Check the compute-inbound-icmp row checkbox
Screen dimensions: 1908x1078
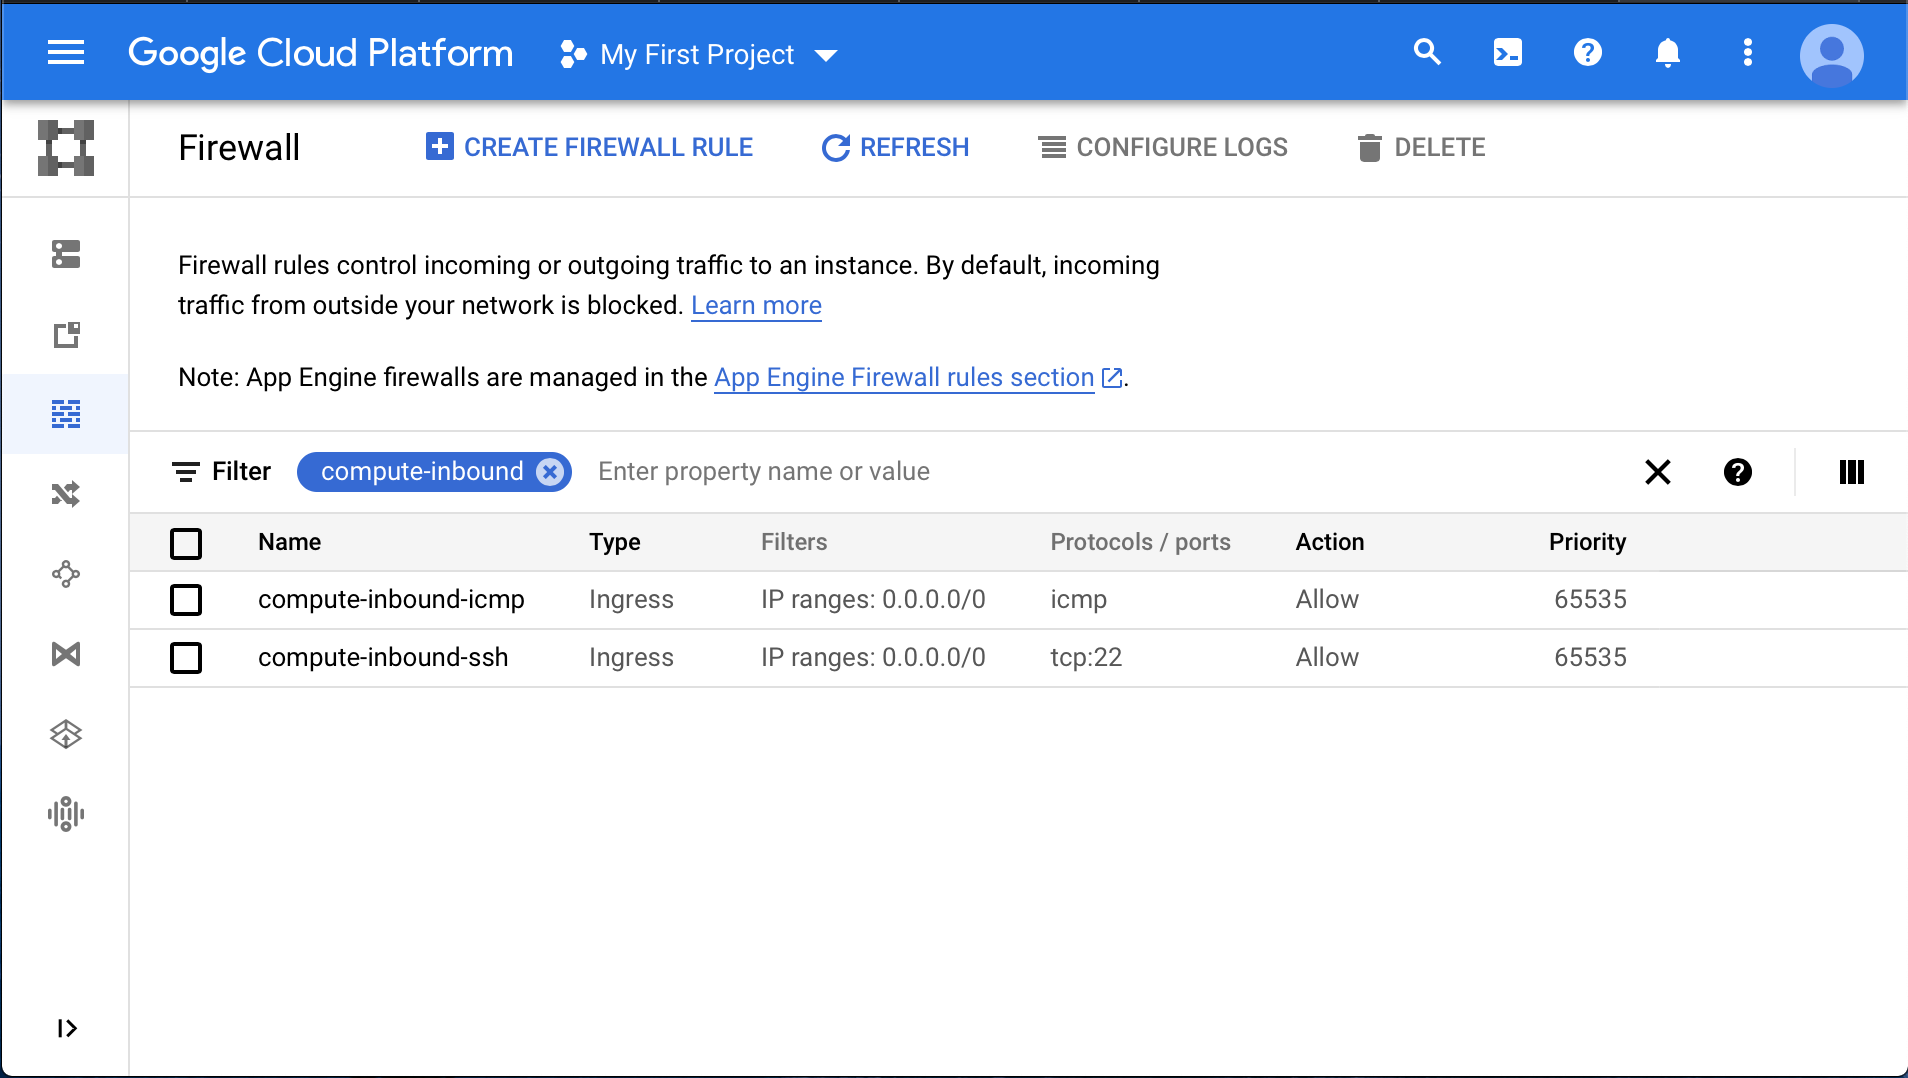point(186,600)
